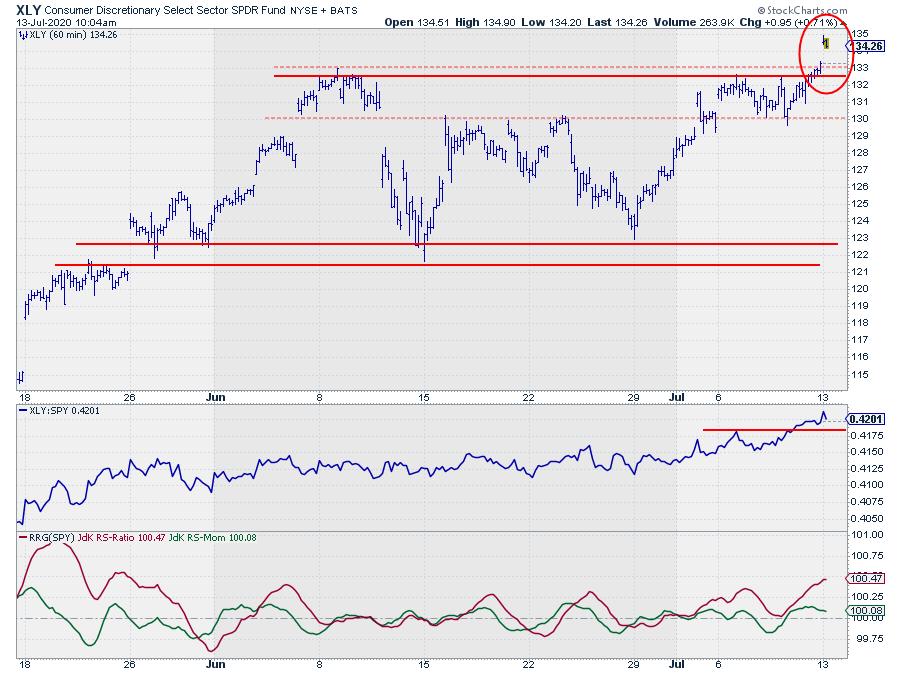
Task: Click the candlestick icon before XLY (60 min)
Action: coord(24,33)
